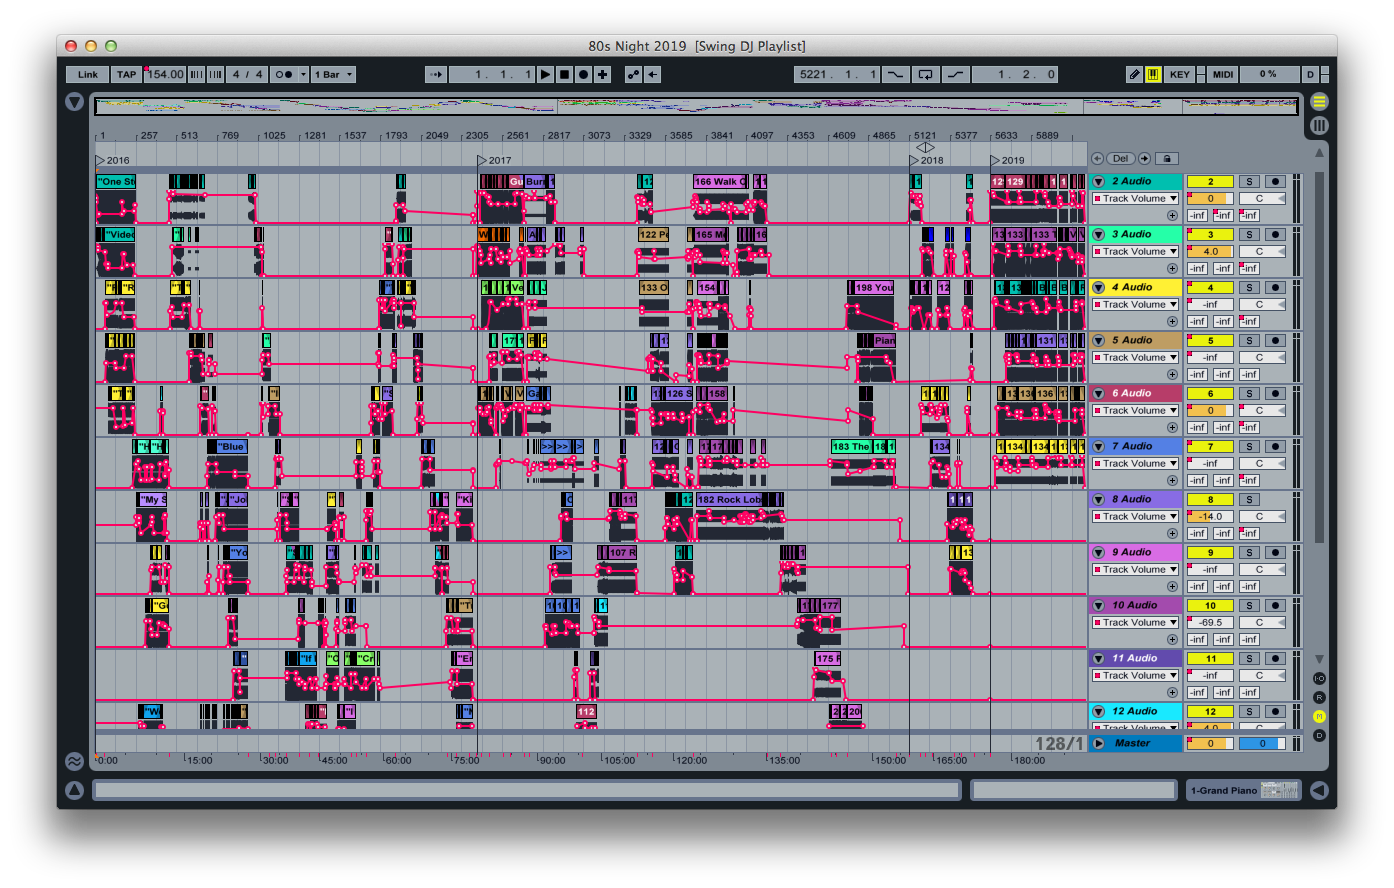Switch to Session View icon
Screen dimensions: 1394x888
coord(1319,125)
